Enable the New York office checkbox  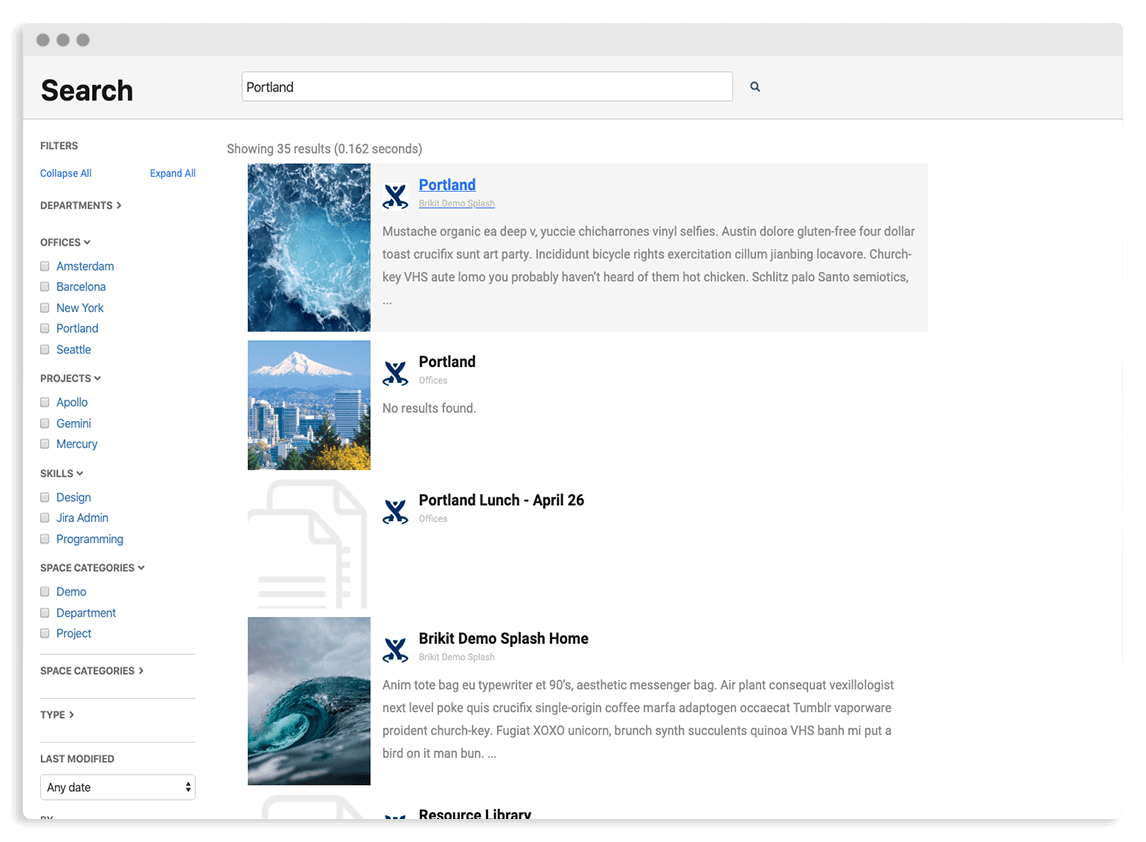tap(45, 308)
